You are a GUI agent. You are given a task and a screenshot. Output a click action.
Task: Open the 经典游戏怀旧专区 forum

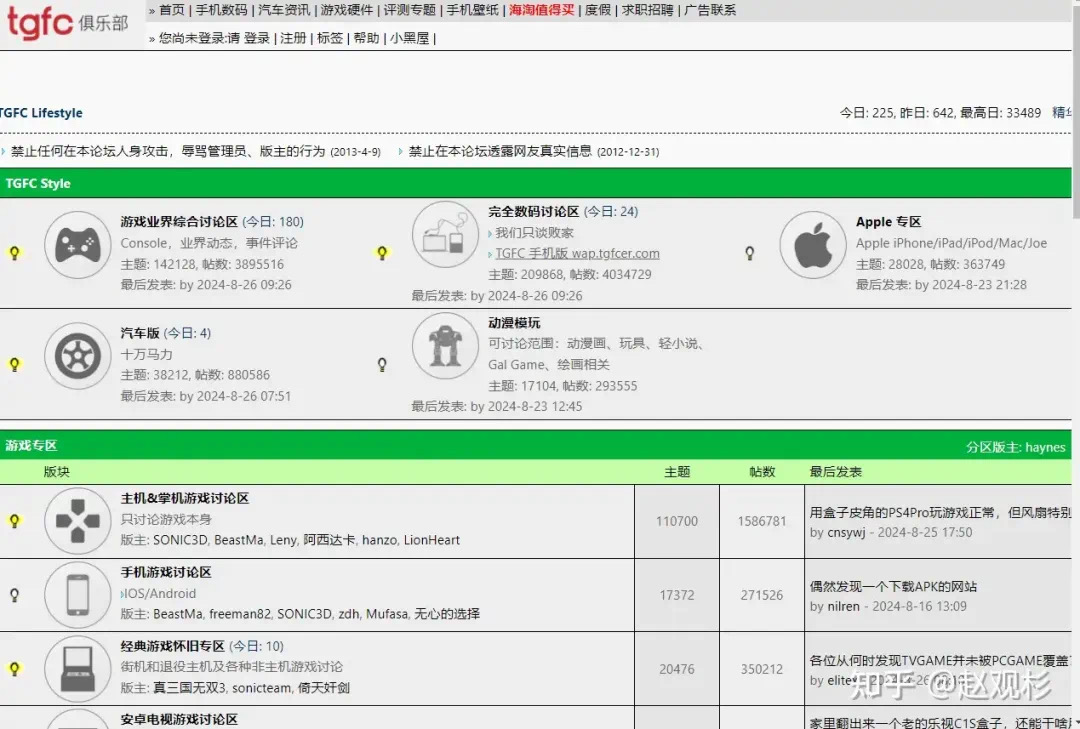point(173,646)
